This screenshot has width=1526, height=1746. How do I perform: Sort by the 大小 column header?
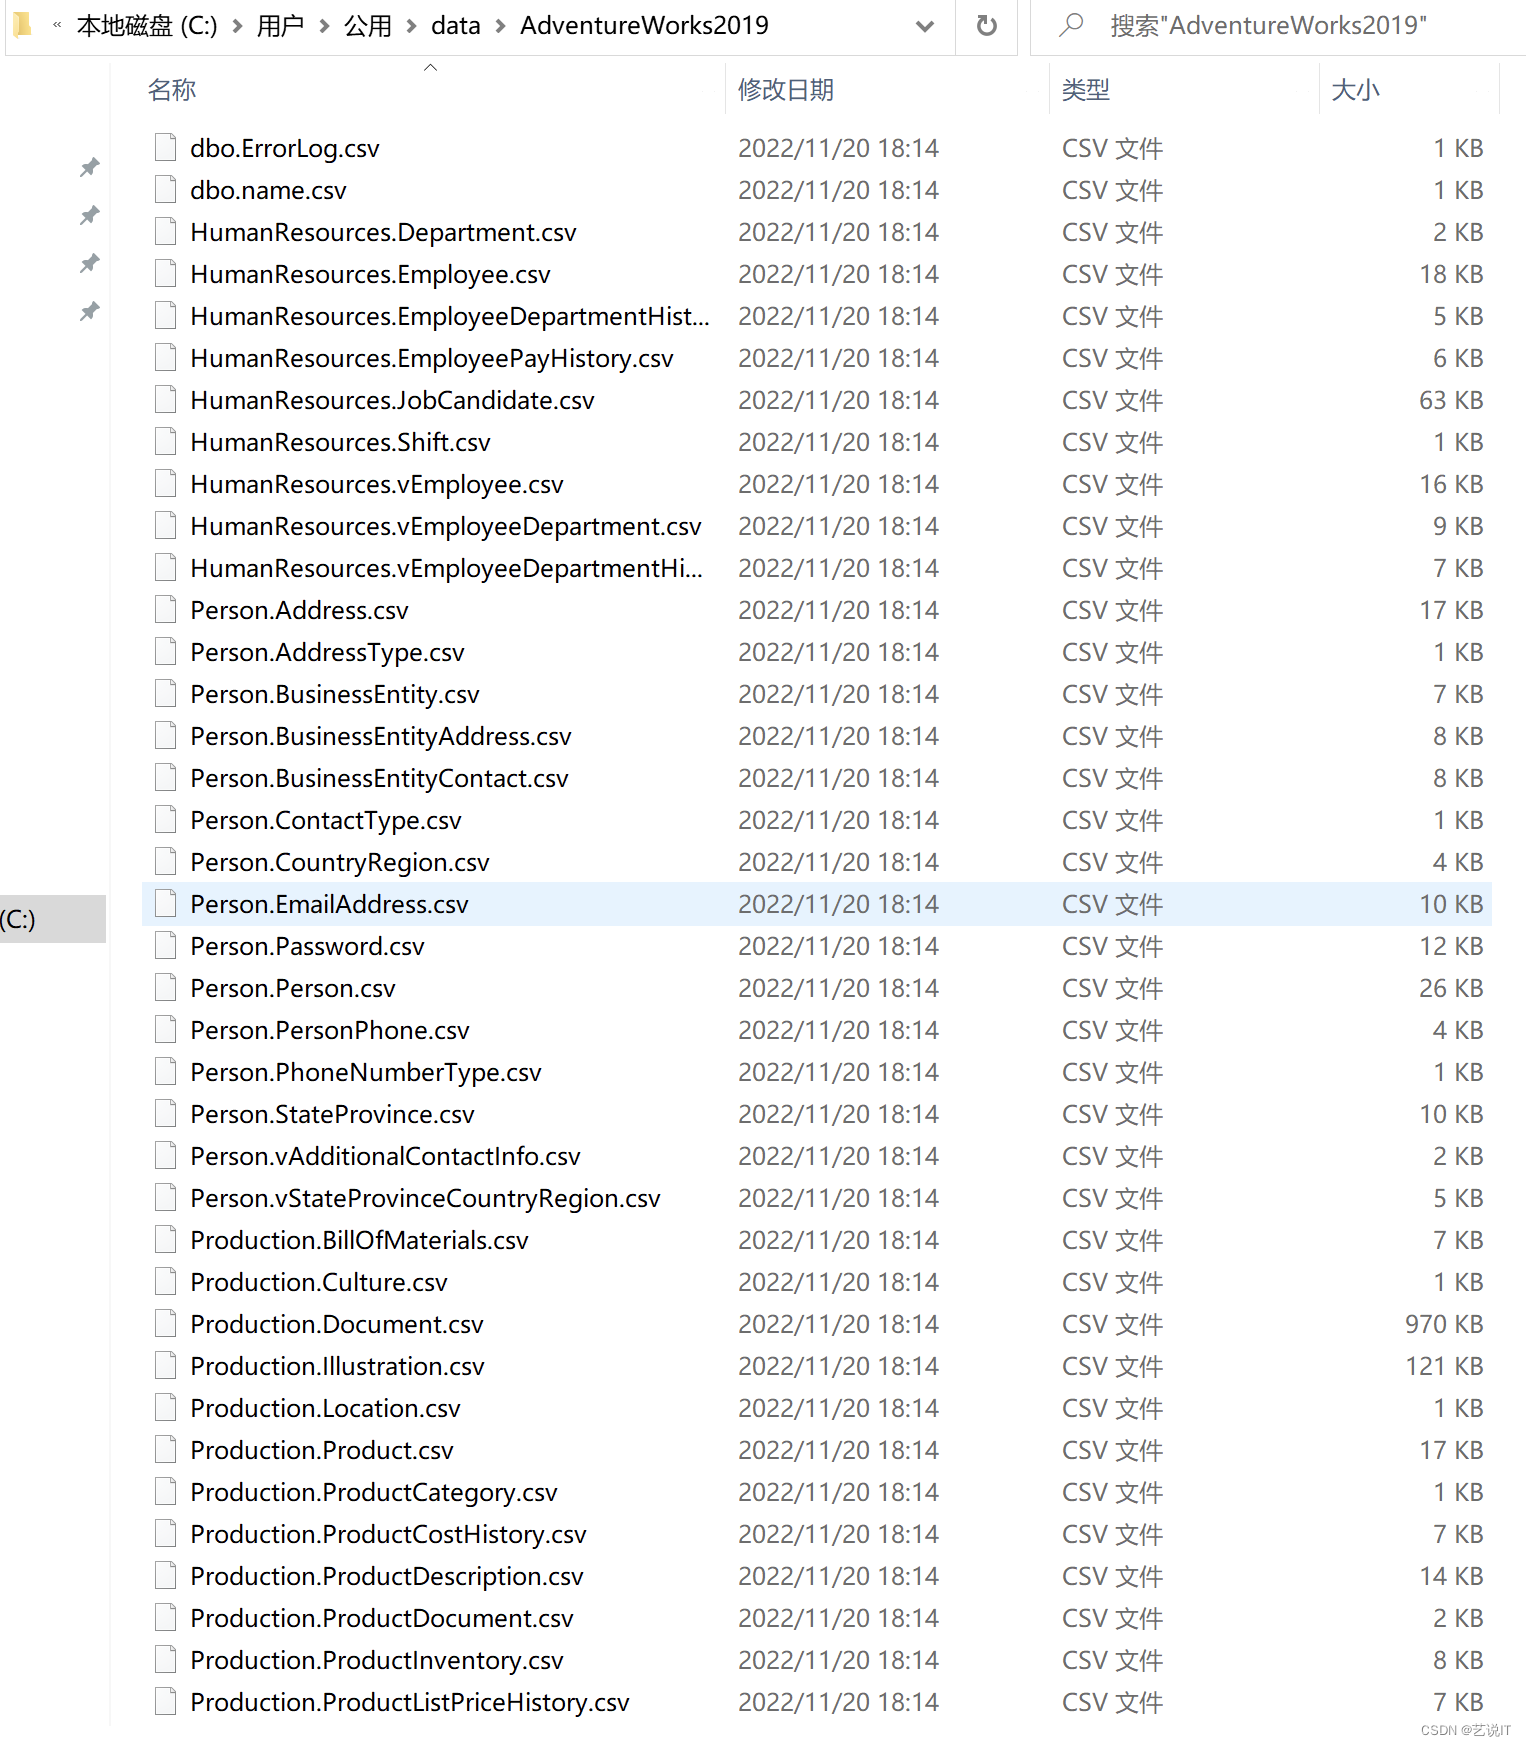pos(1355,90)
